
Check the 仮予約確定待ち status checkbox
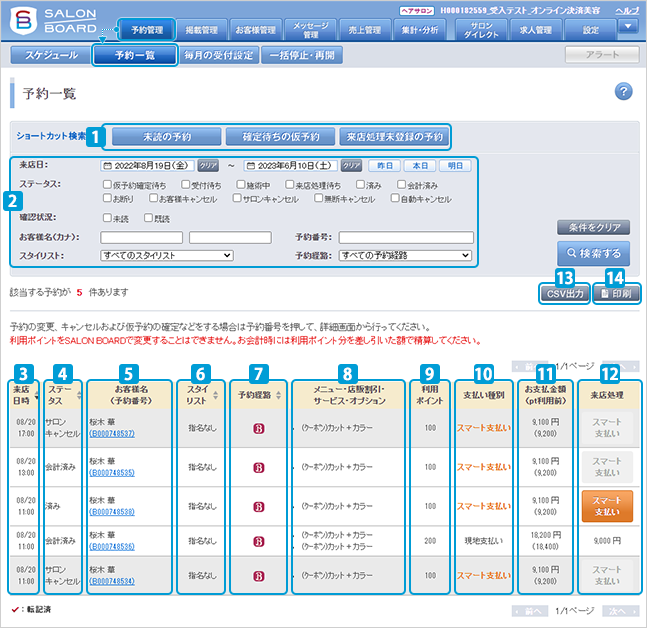click(107, 185)
